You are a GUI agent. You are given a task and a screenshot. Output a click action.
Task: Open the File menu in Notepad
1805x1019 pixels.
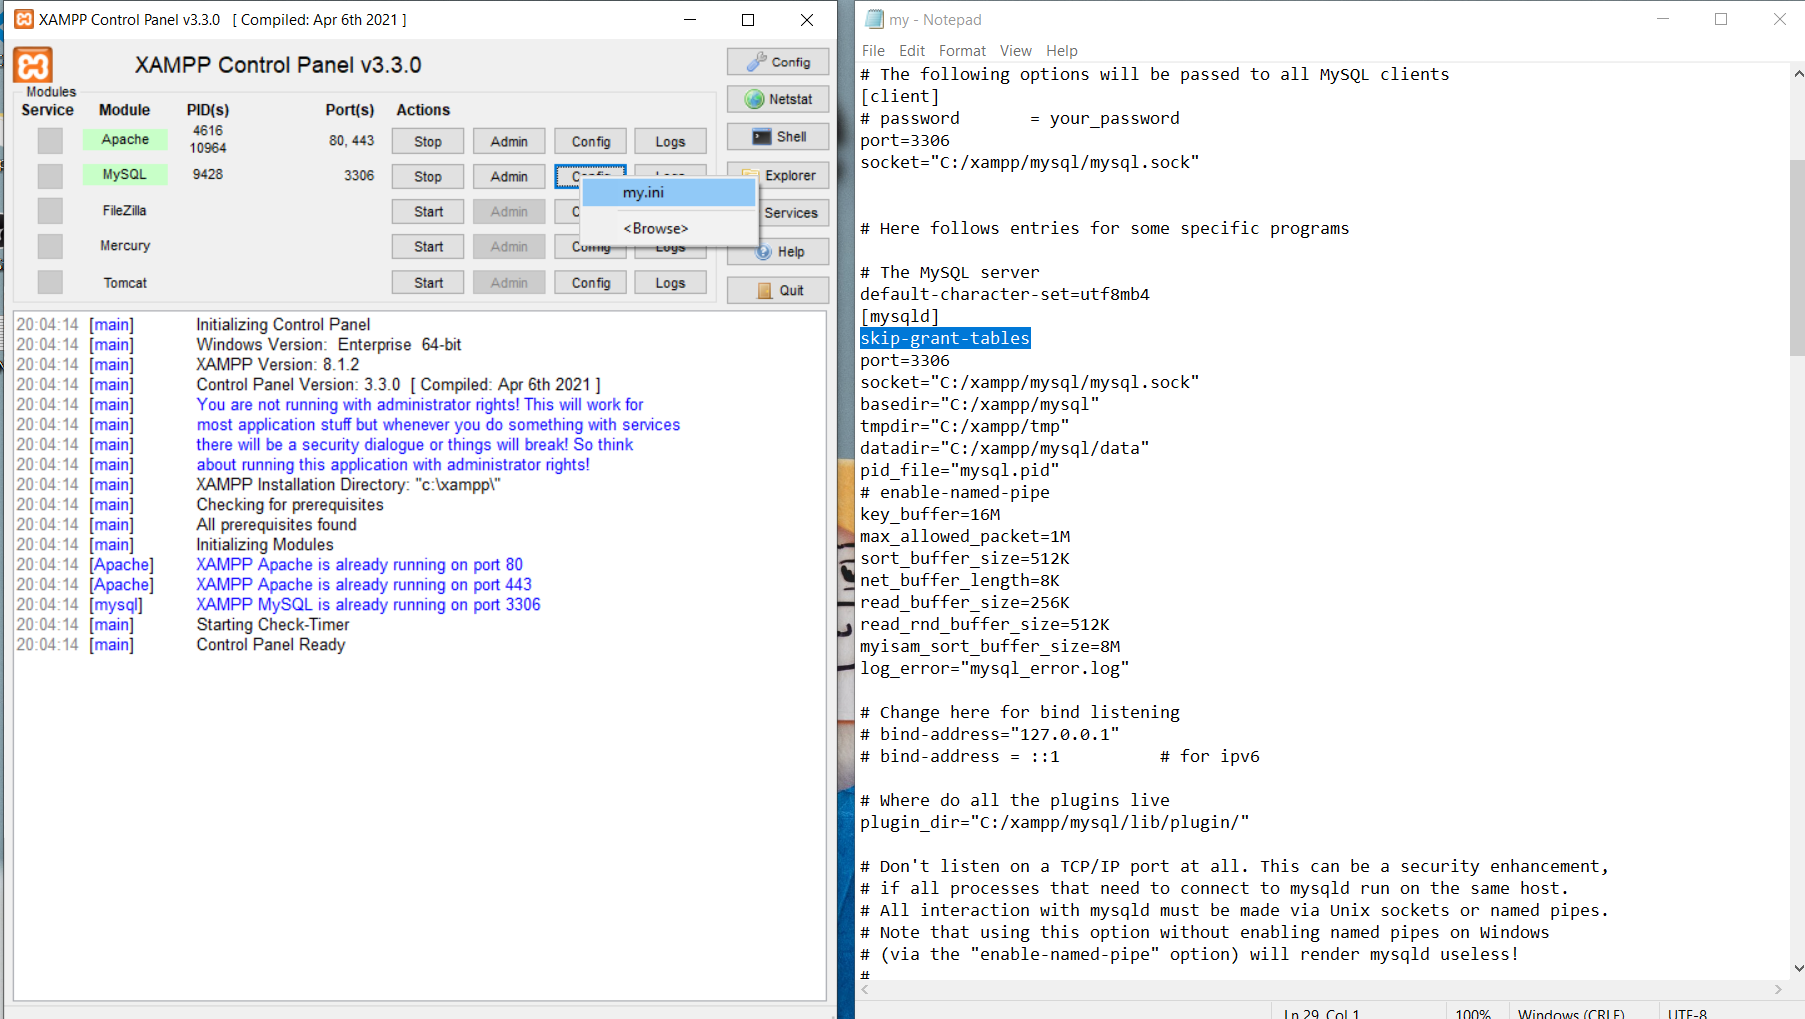[x=873, y=51]
